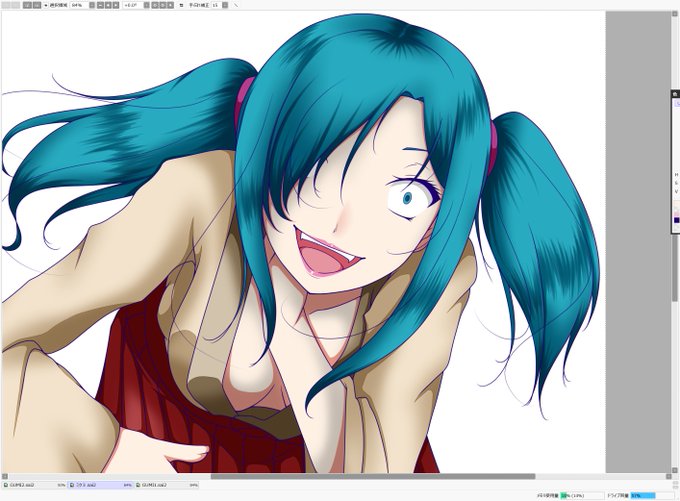Click the rotate counterclockwise button
The height and width of the screenshot is (501, 680).
point(155,5)
